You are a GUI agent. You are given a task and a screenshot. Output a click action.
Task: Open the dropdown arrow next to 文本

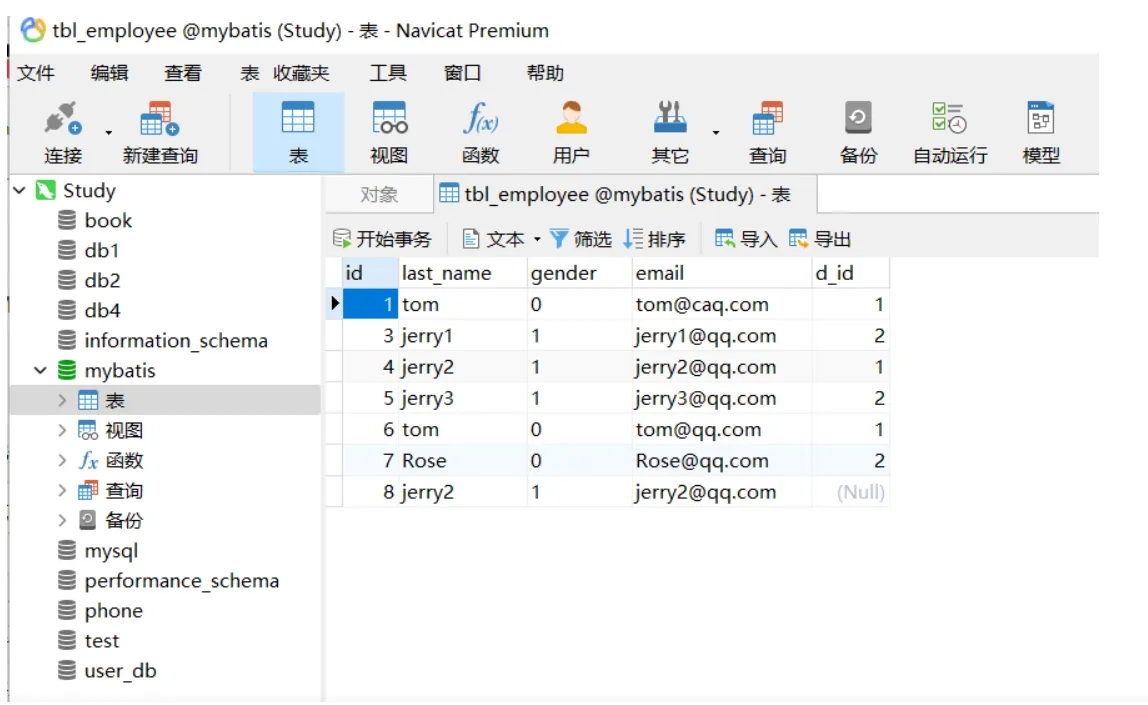[x=537, y=239]
